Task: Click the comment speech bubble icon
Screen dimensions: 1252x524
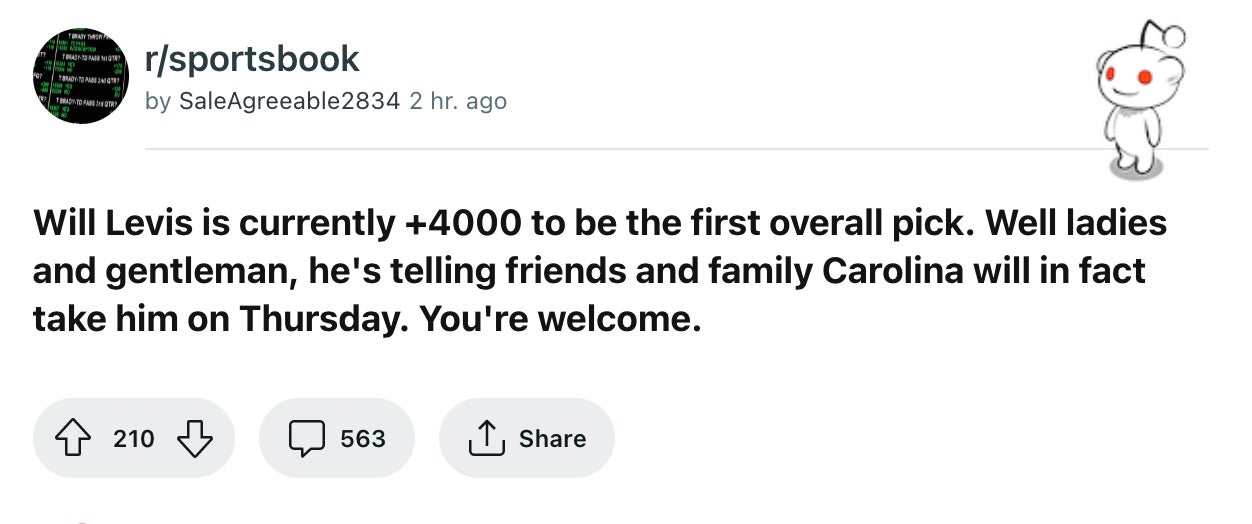Action: [x=304, y=438]
